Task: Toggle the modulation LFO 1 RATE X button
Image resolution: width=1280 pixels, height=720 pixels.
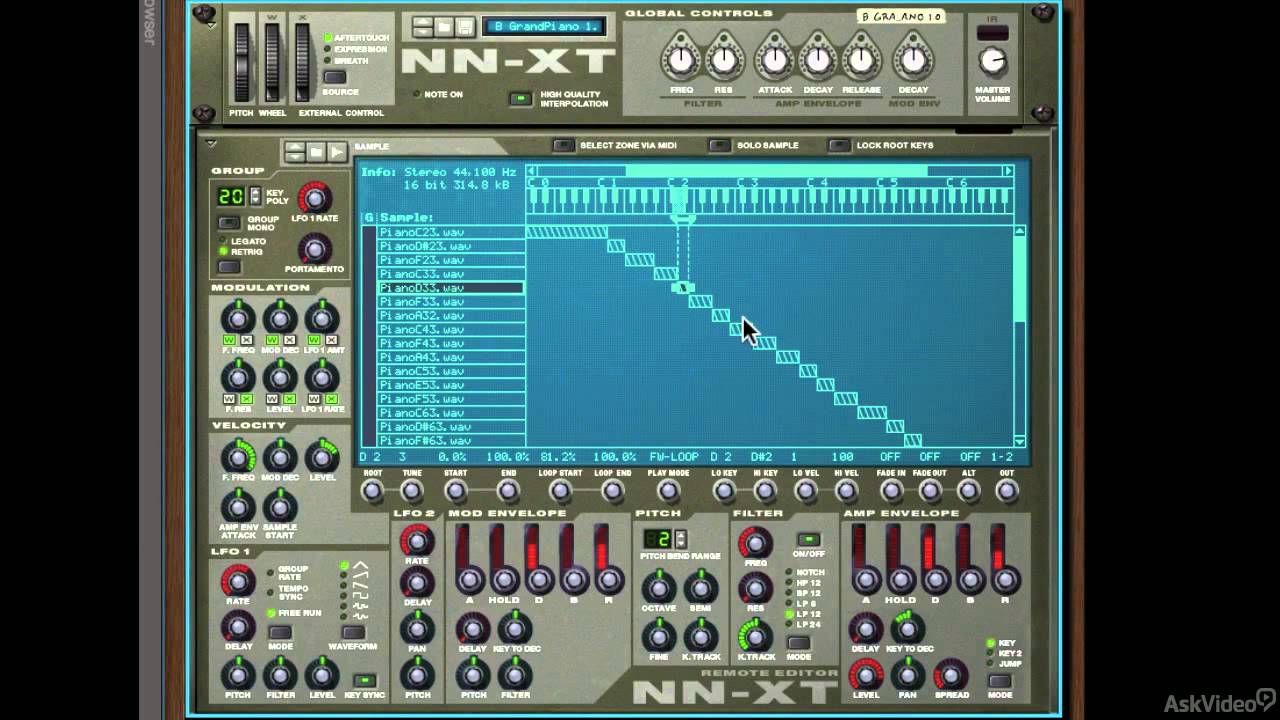Action: tap(331, 399)
